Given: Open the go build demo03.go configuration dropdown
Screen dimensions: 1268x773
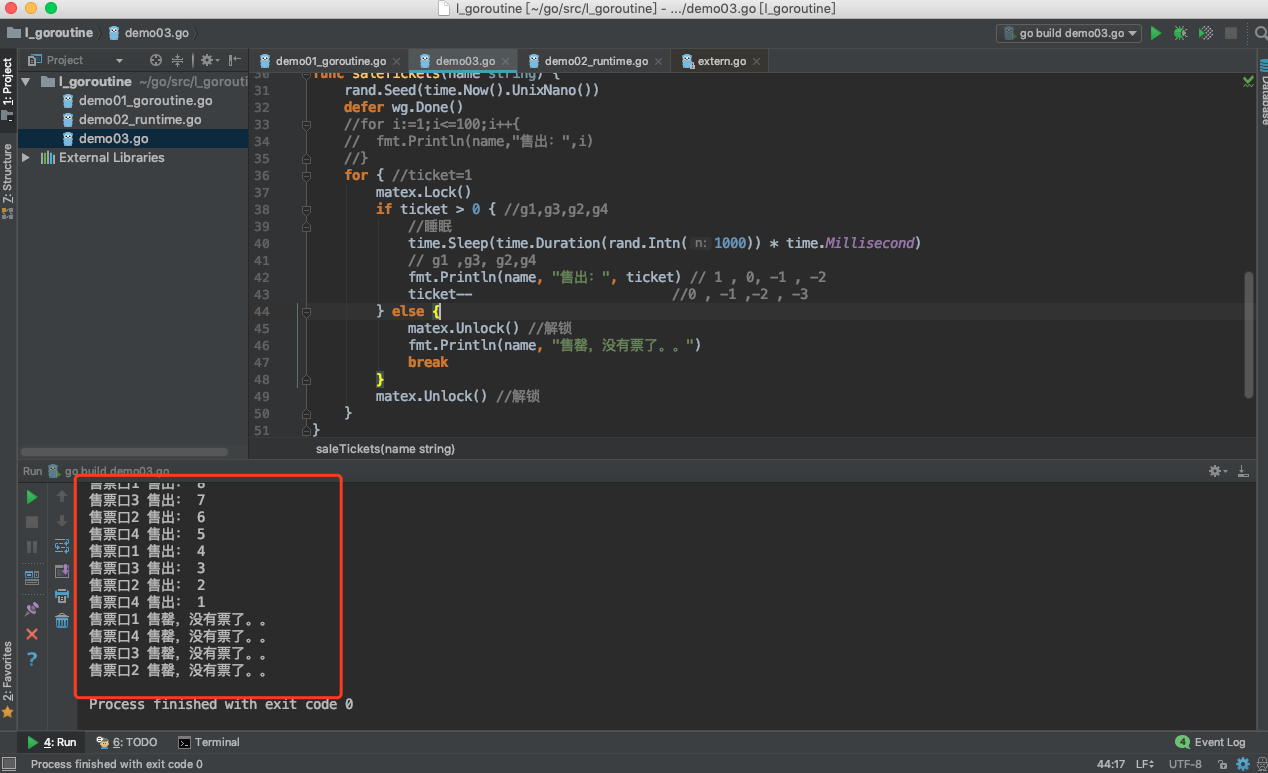Looking at the screenshot, I should [x=1069, y=33].
